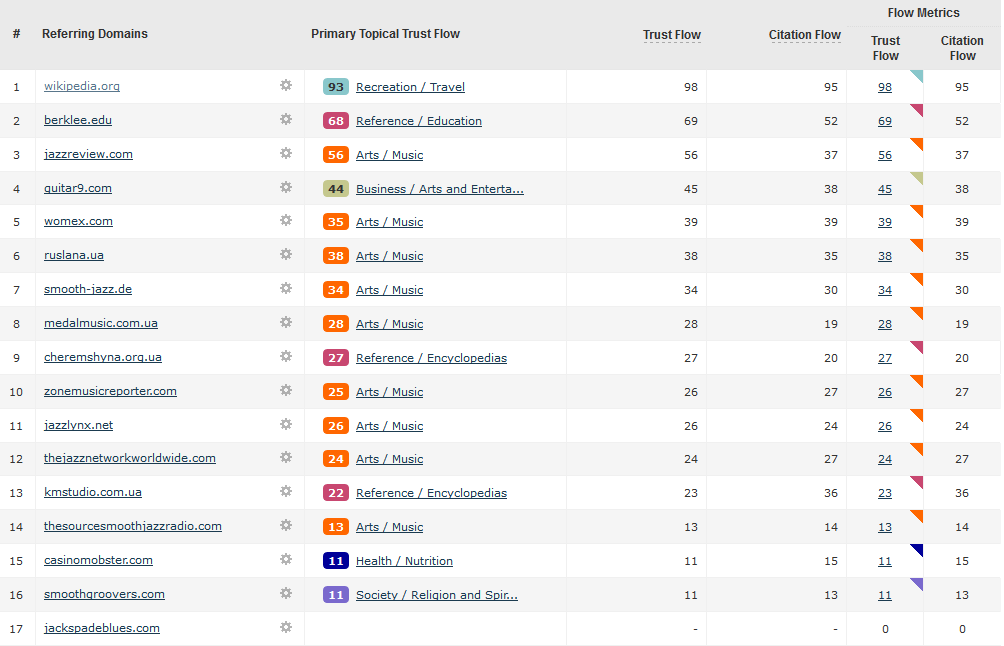Open gear settings for berklee.edu row
The height and width of the screenshot is (646, 1004).
coord(286,119)
